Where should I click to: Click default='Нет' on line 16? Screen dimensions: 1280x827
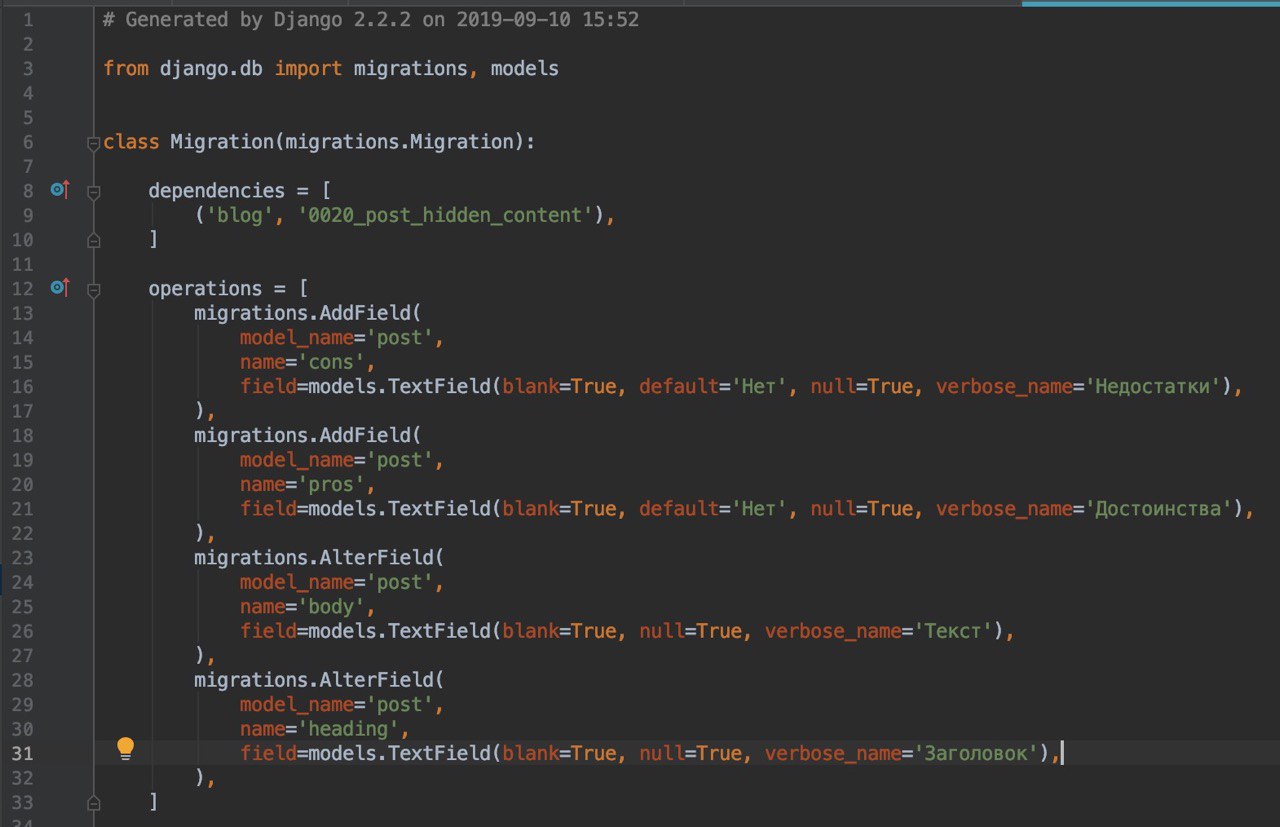(713, 386)
